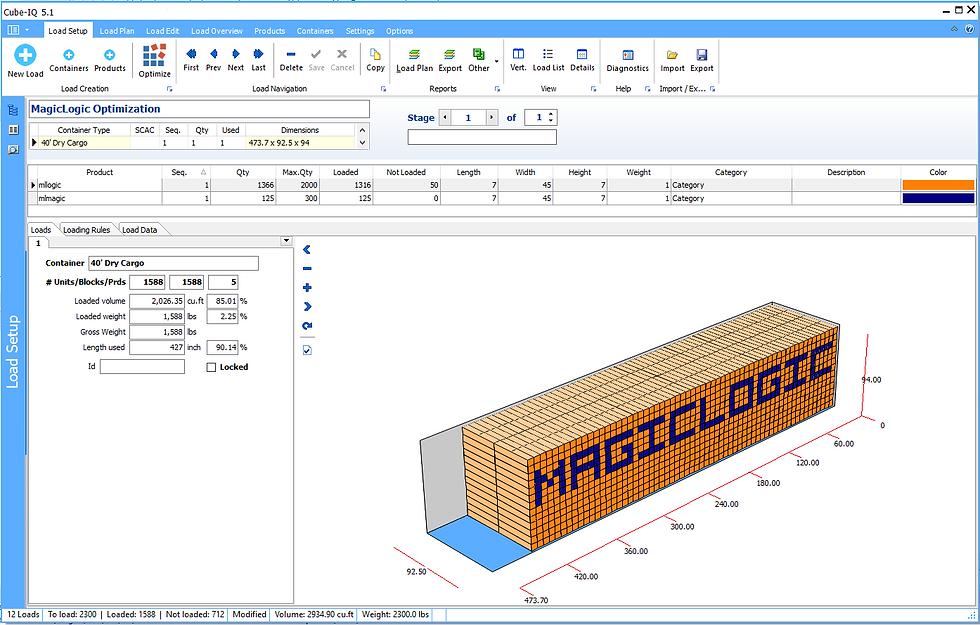
Task: Go to previous Stage
Action: [444, 118]
